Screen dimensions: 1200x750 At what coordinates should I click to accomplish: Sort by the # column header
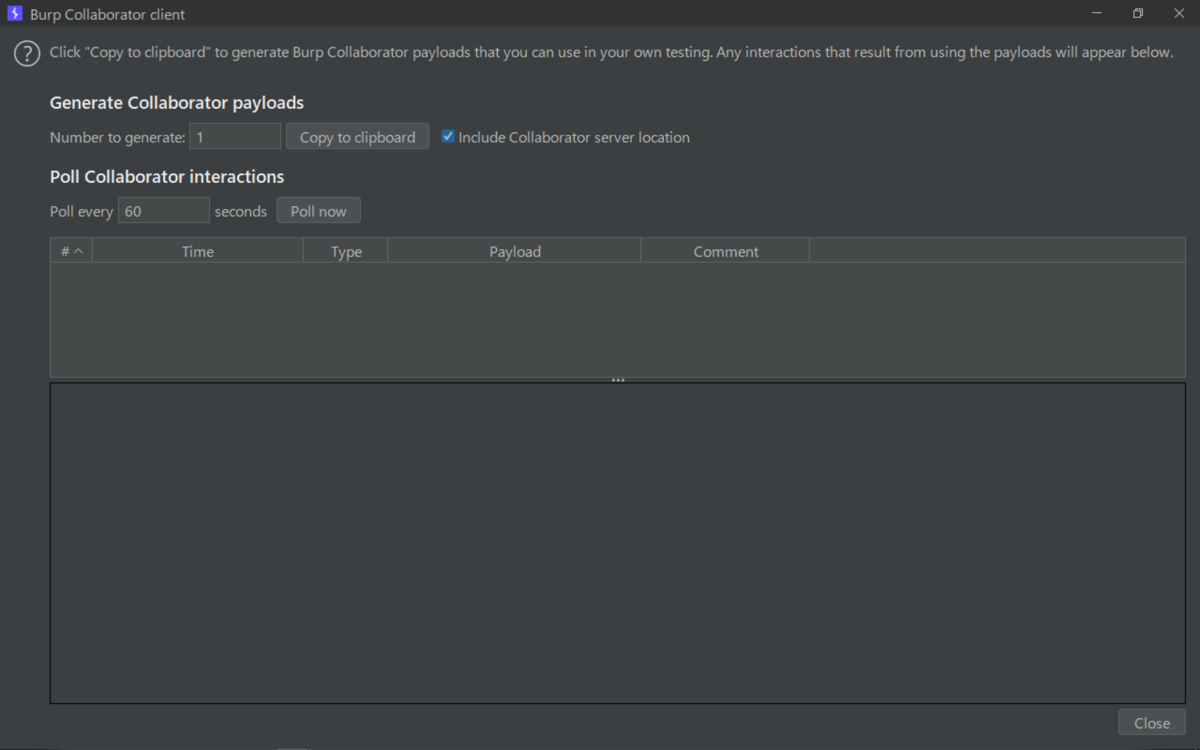click(x=71, y=251)
